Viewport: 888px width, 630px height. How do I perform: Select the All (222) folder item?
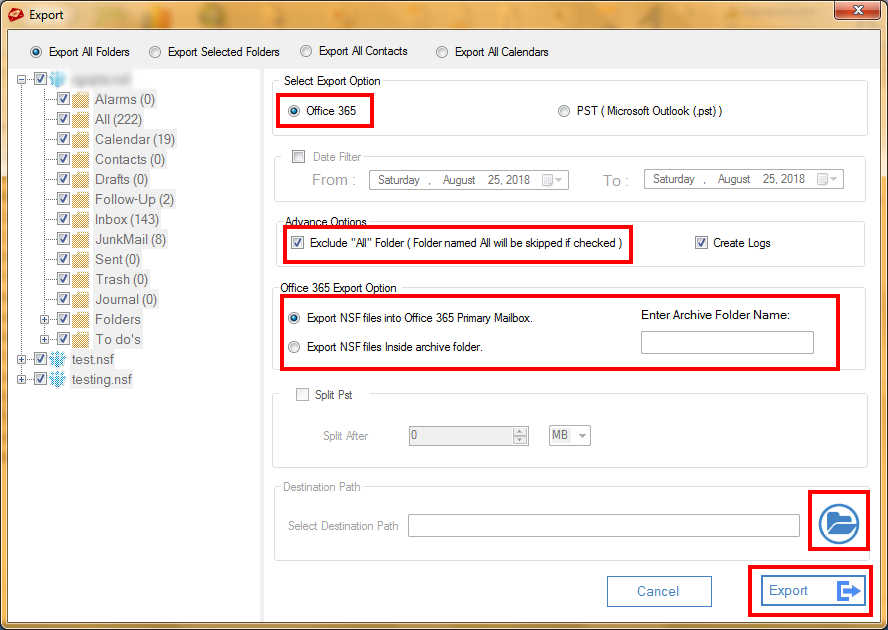(x=118, y=120)
